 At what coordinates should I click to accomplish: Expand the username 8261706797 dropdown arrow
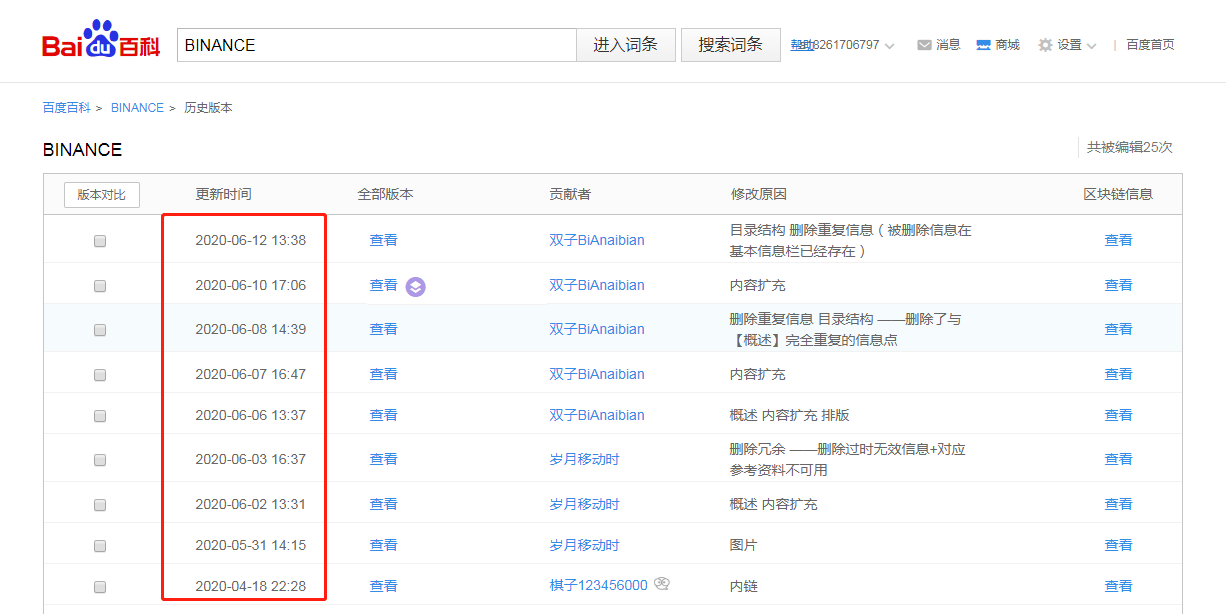click(x=890, y=46)
